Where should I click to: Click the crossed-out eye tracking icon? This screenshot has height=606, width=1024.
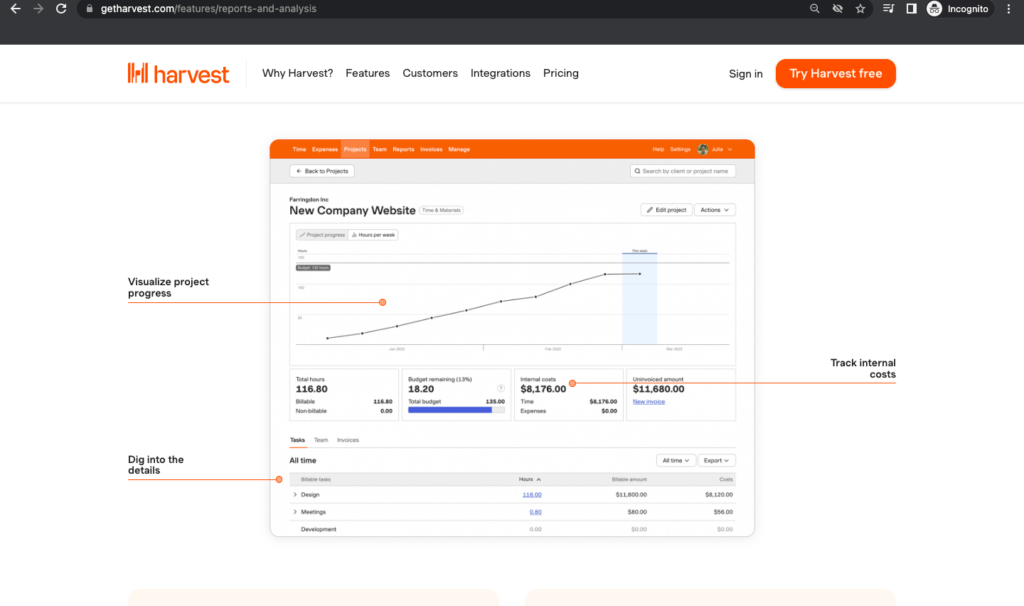[838, 8]
